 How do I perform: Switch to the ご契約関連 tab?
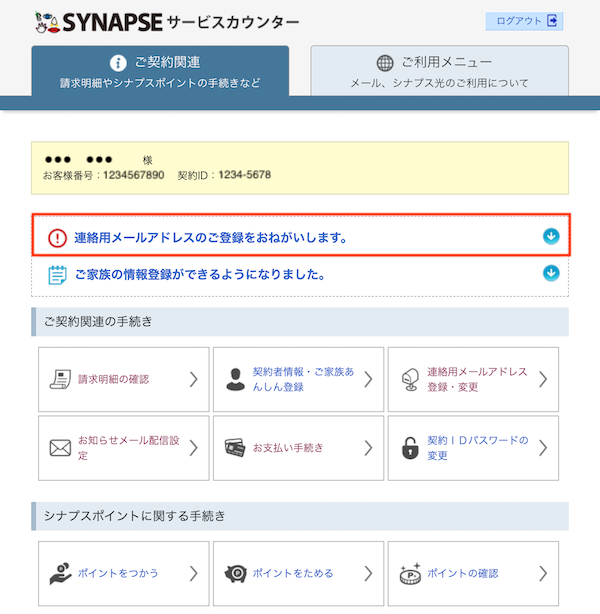pos(160,72)
